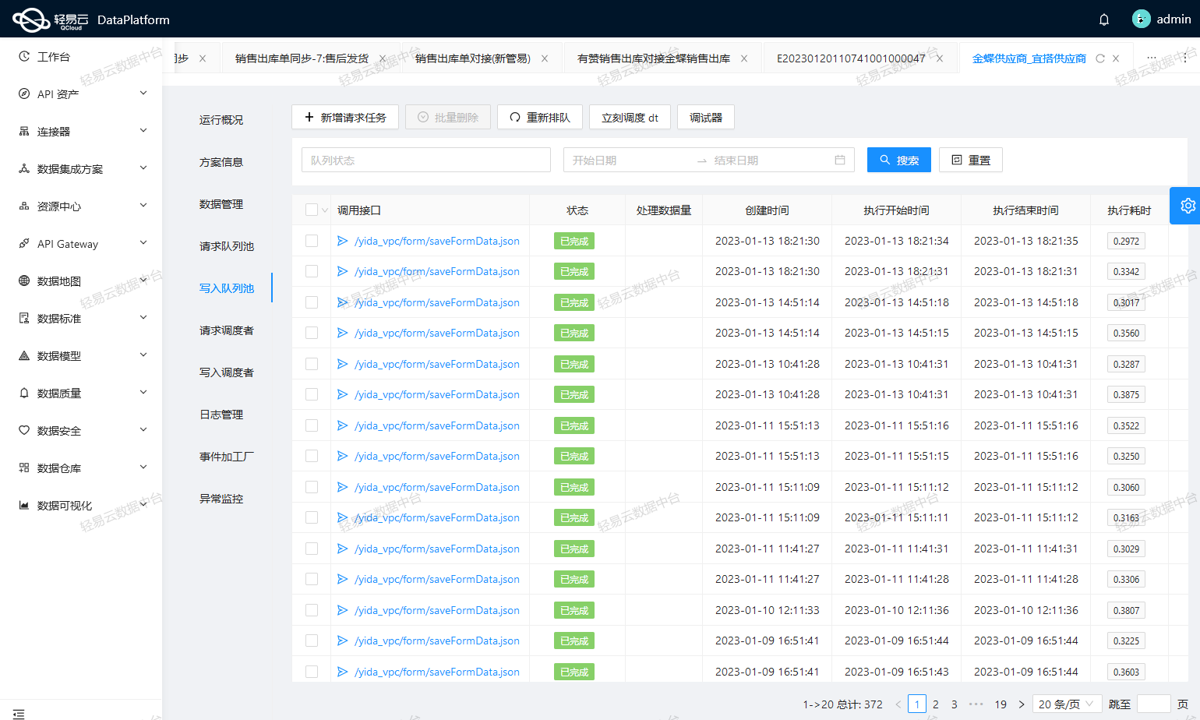Expand the 资源中心 menu chevron
The image size is (1200, 720).
(143, 205)
